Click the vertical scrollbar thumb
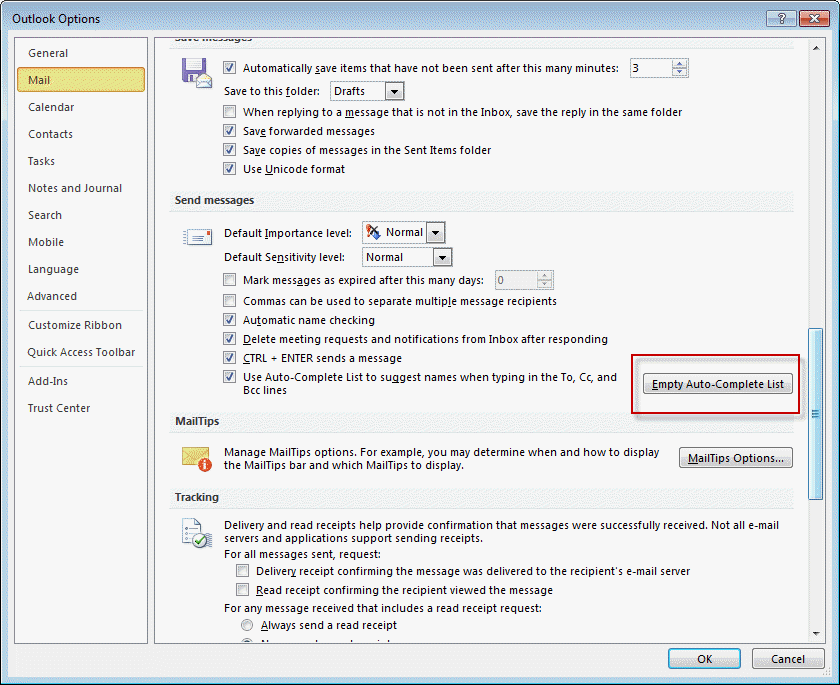The image size is (840, 685). (x=815, y=414)
